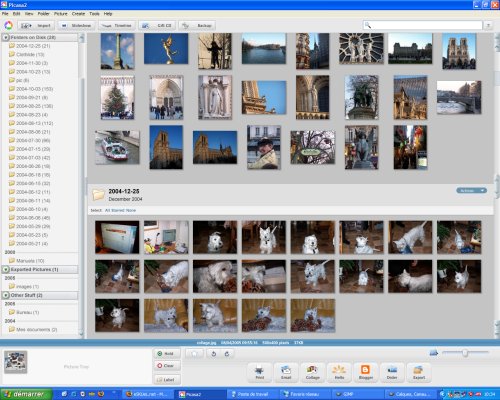Viewport: 500px width, 400px height.
Task: Select the golden statue photo thumbnail
Action: 166,49
